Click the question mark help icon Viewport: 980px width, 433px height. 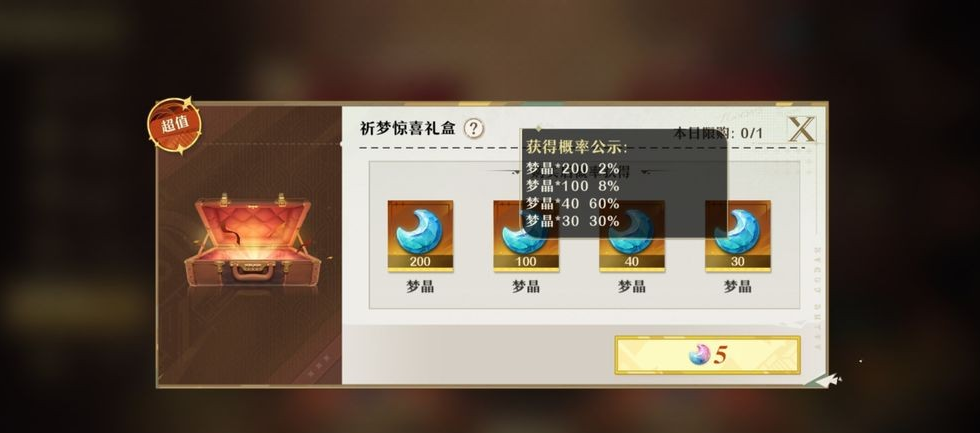[474, 129]
